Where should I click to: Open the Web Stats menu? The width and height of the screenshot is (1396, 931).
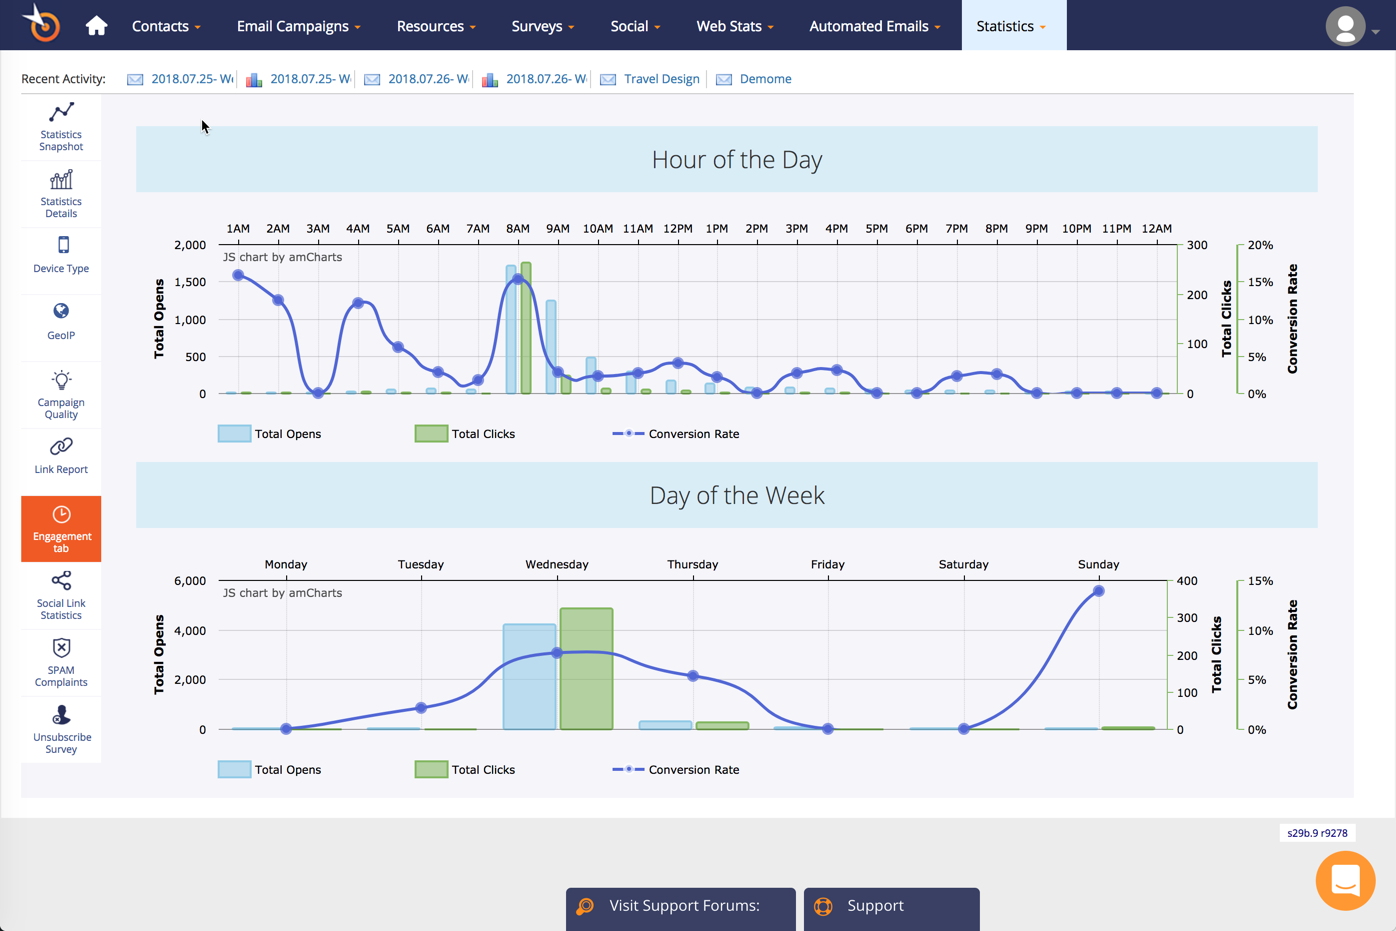coord(734,25)
